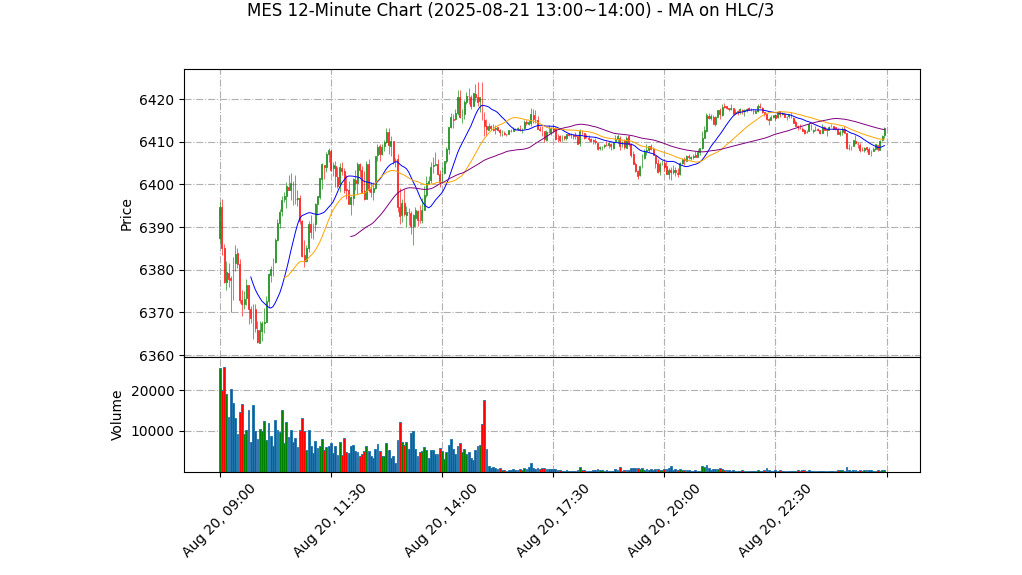The width and height of the screenshot is (1022, 575).
Task: Click the 'Aug 20, 17:30' x-axis label
Action: coord(551,520)
